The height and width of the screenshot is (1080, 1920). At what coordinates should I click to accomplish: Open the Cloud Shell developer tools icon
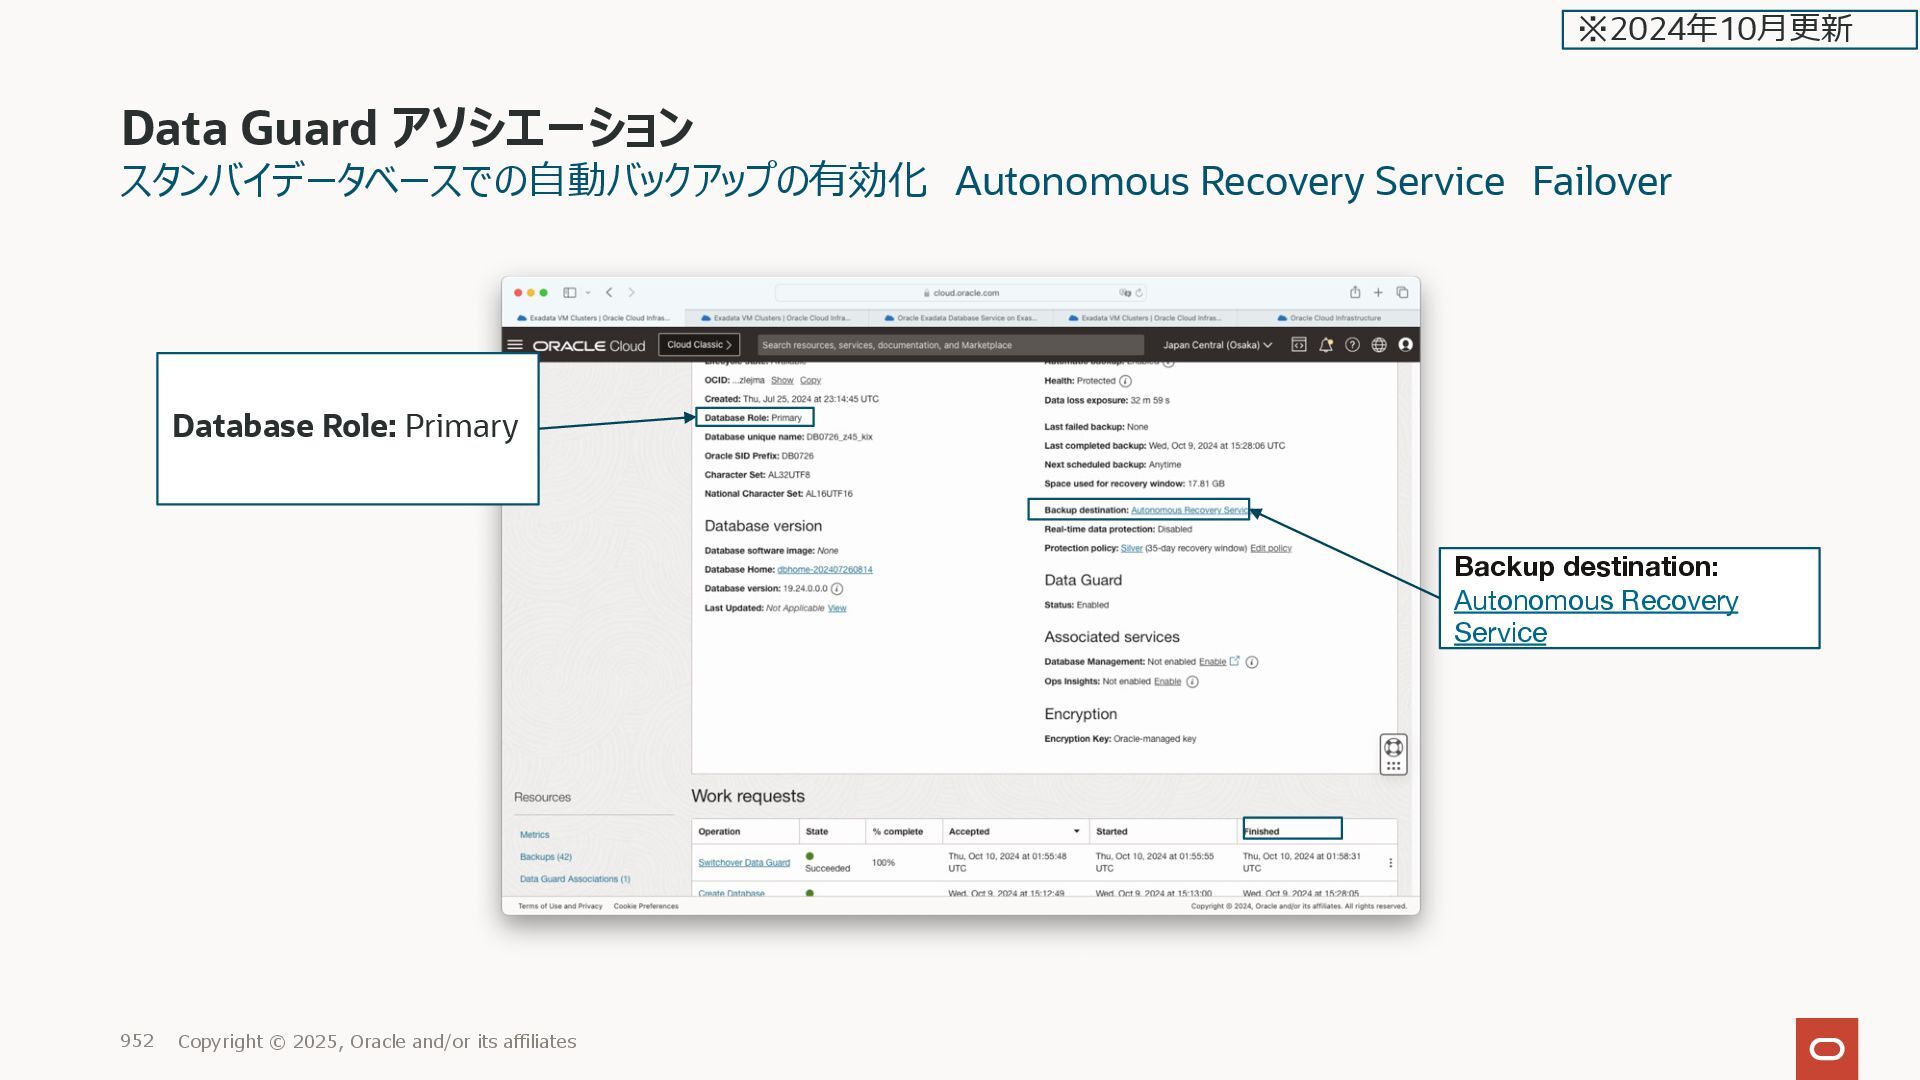pyautogui.click(x=1298, y=345)
